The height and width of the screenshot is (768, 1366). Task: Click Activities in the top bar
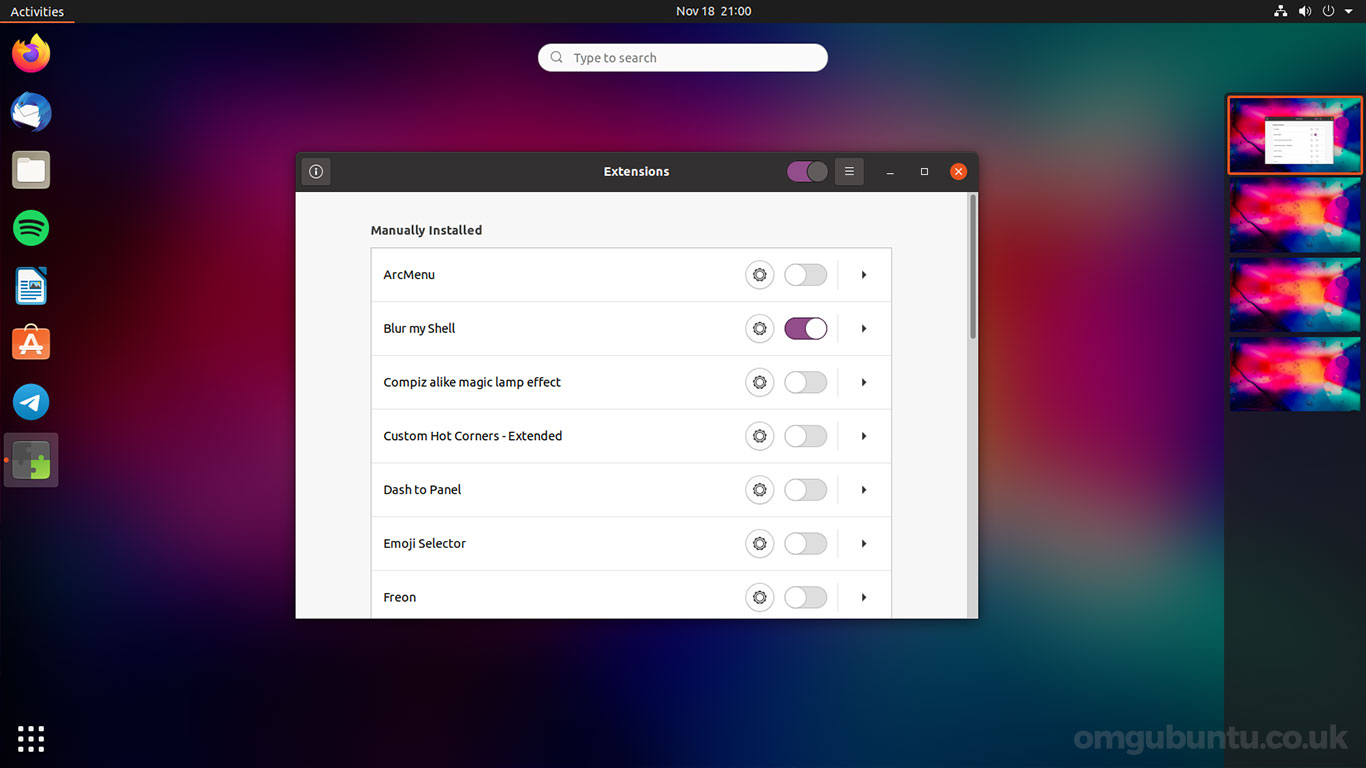coord(37,12)
